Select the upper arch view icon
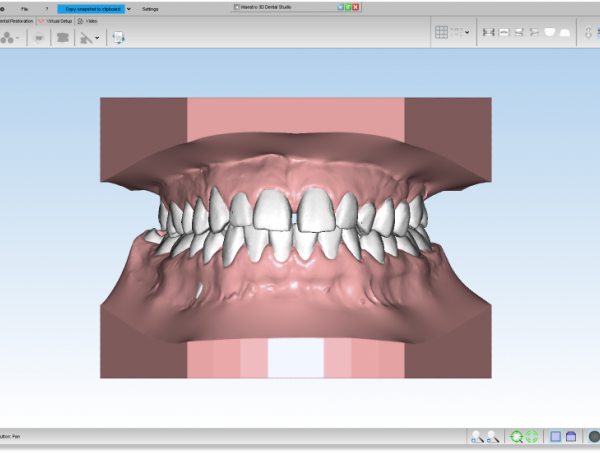 pyautogui.click(x=548, y=33)
